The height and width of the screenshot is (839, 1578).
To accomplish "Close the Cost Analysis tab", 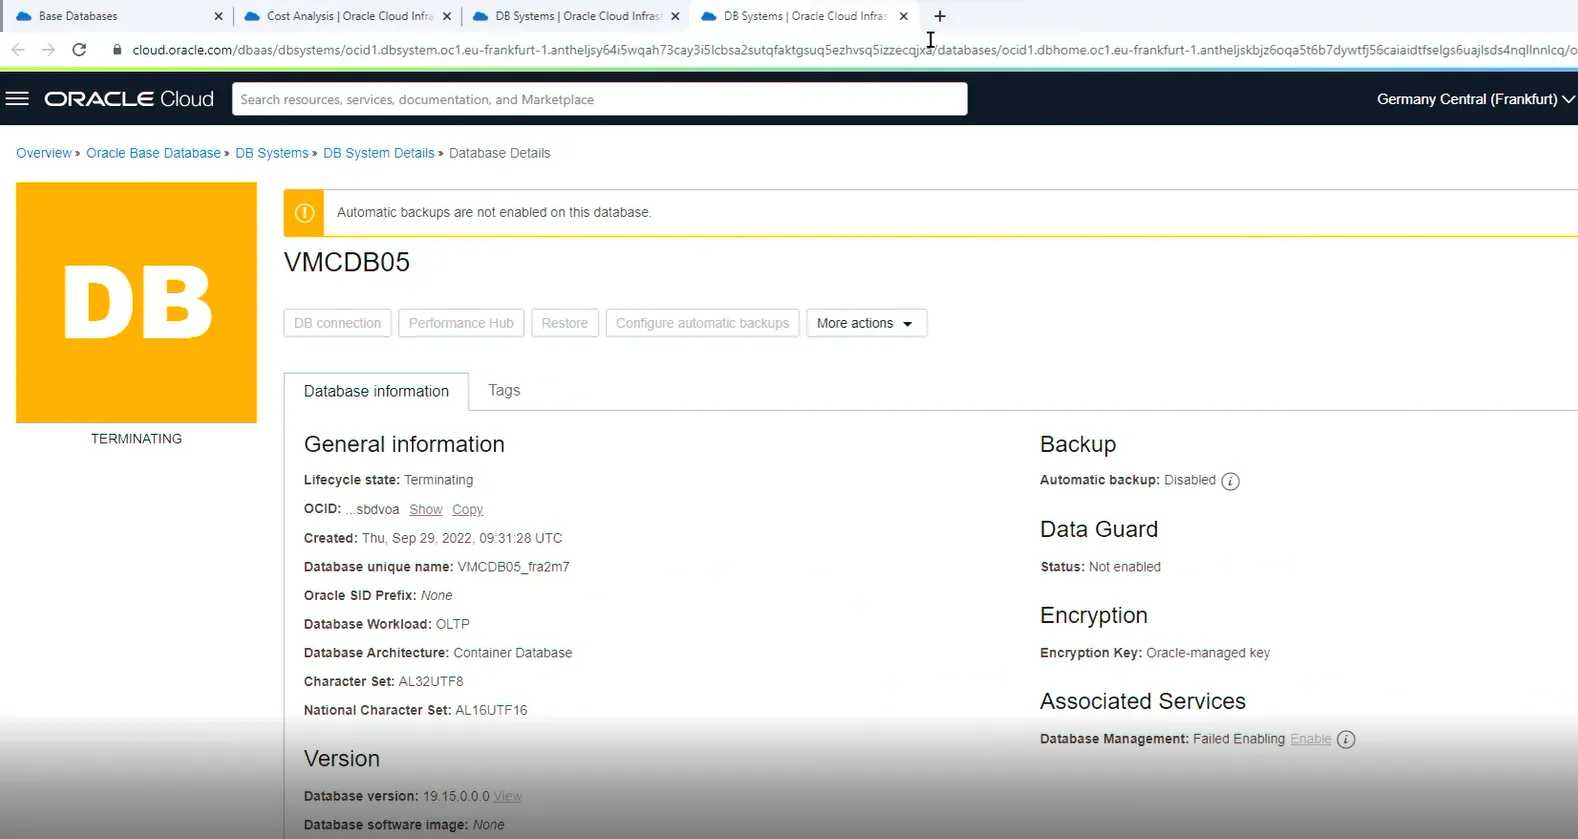I will click(x=447, y=16).
